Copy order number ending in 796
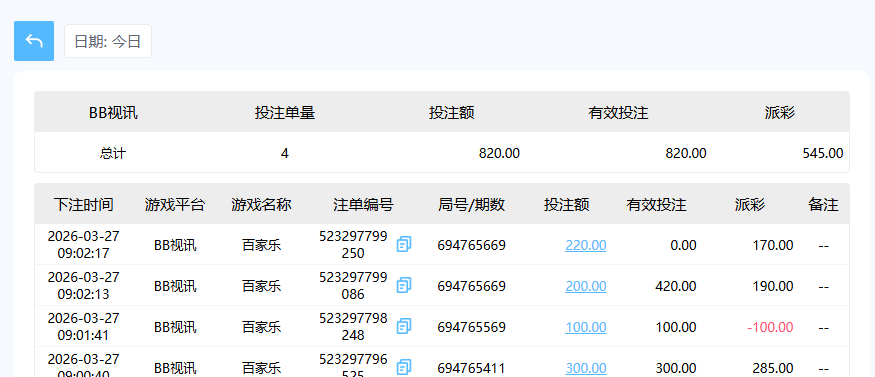 click(404, 367)
